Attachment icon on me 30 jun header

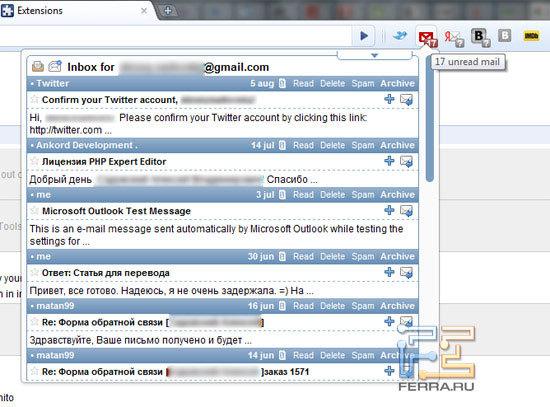[x=282, y=256]
